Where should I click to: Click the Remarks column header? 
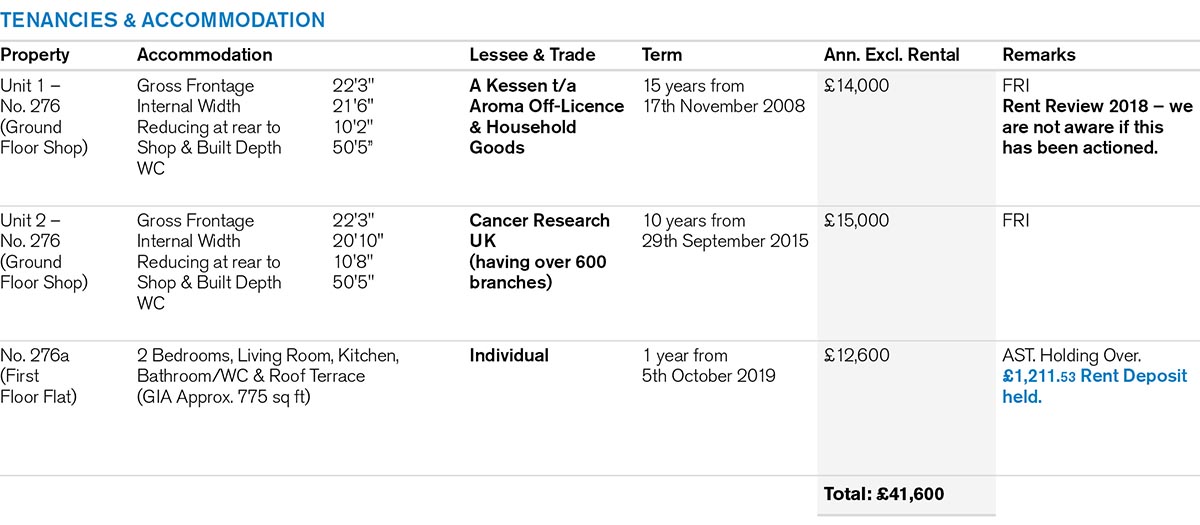[x=1039, y=55]
